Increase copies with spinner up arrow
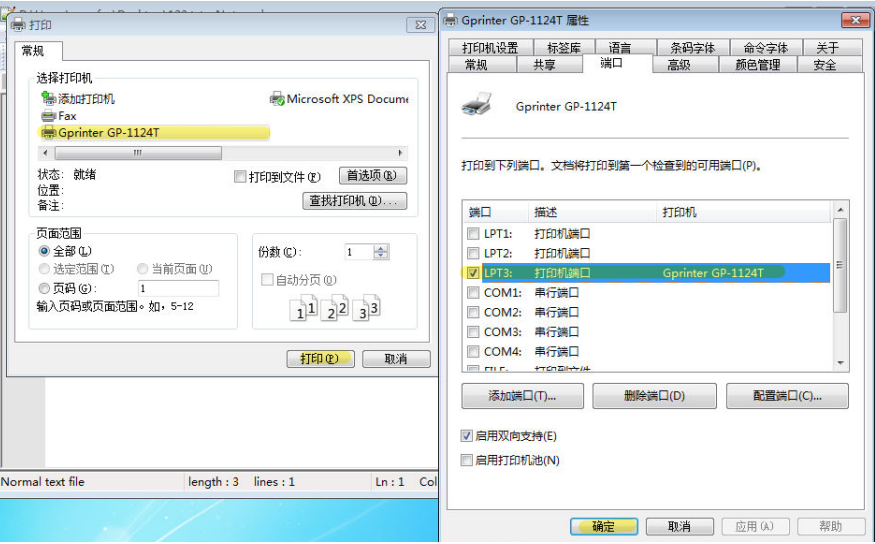The width and height of the screenshot is (875, 544). pos(381,248)
